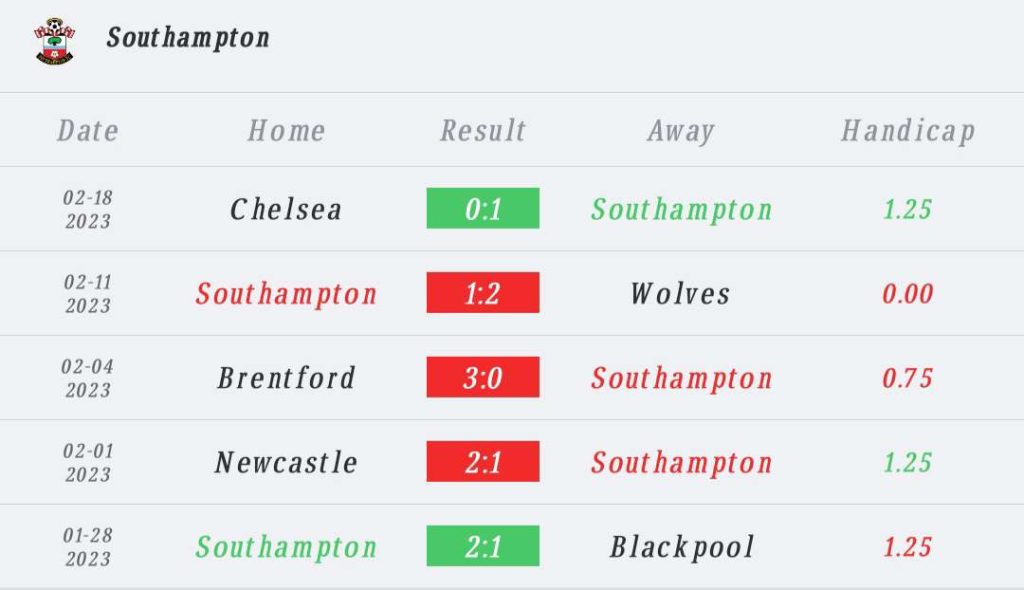Image resolution: width=1024 pixels, height=590 pixels.
Task: Select Newcastle home team
Action: click(x=286, y=463)
